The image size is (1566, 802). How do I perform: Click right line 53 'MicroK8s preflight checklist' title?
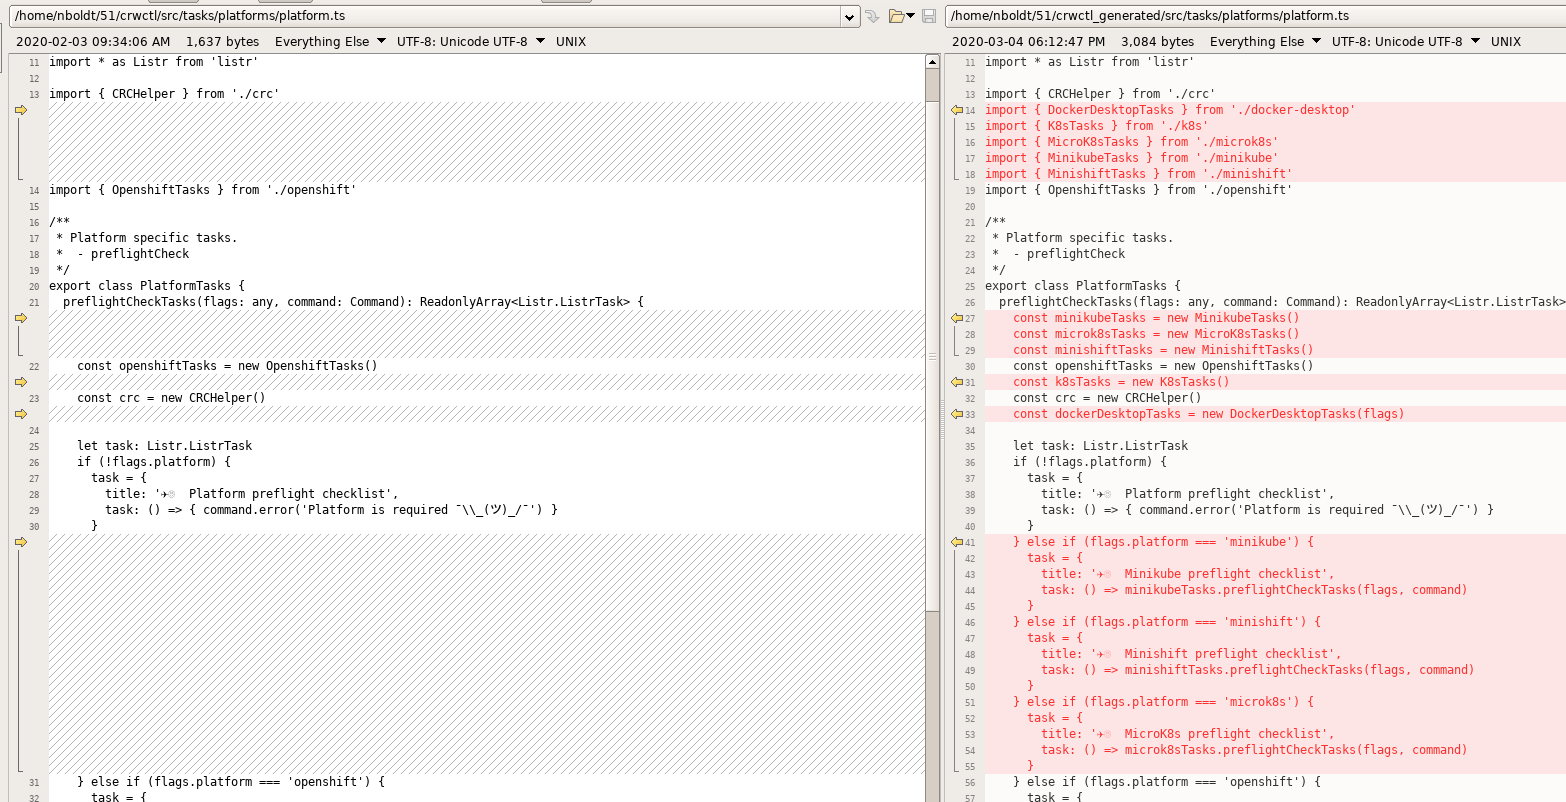[x=1188, y=734]
